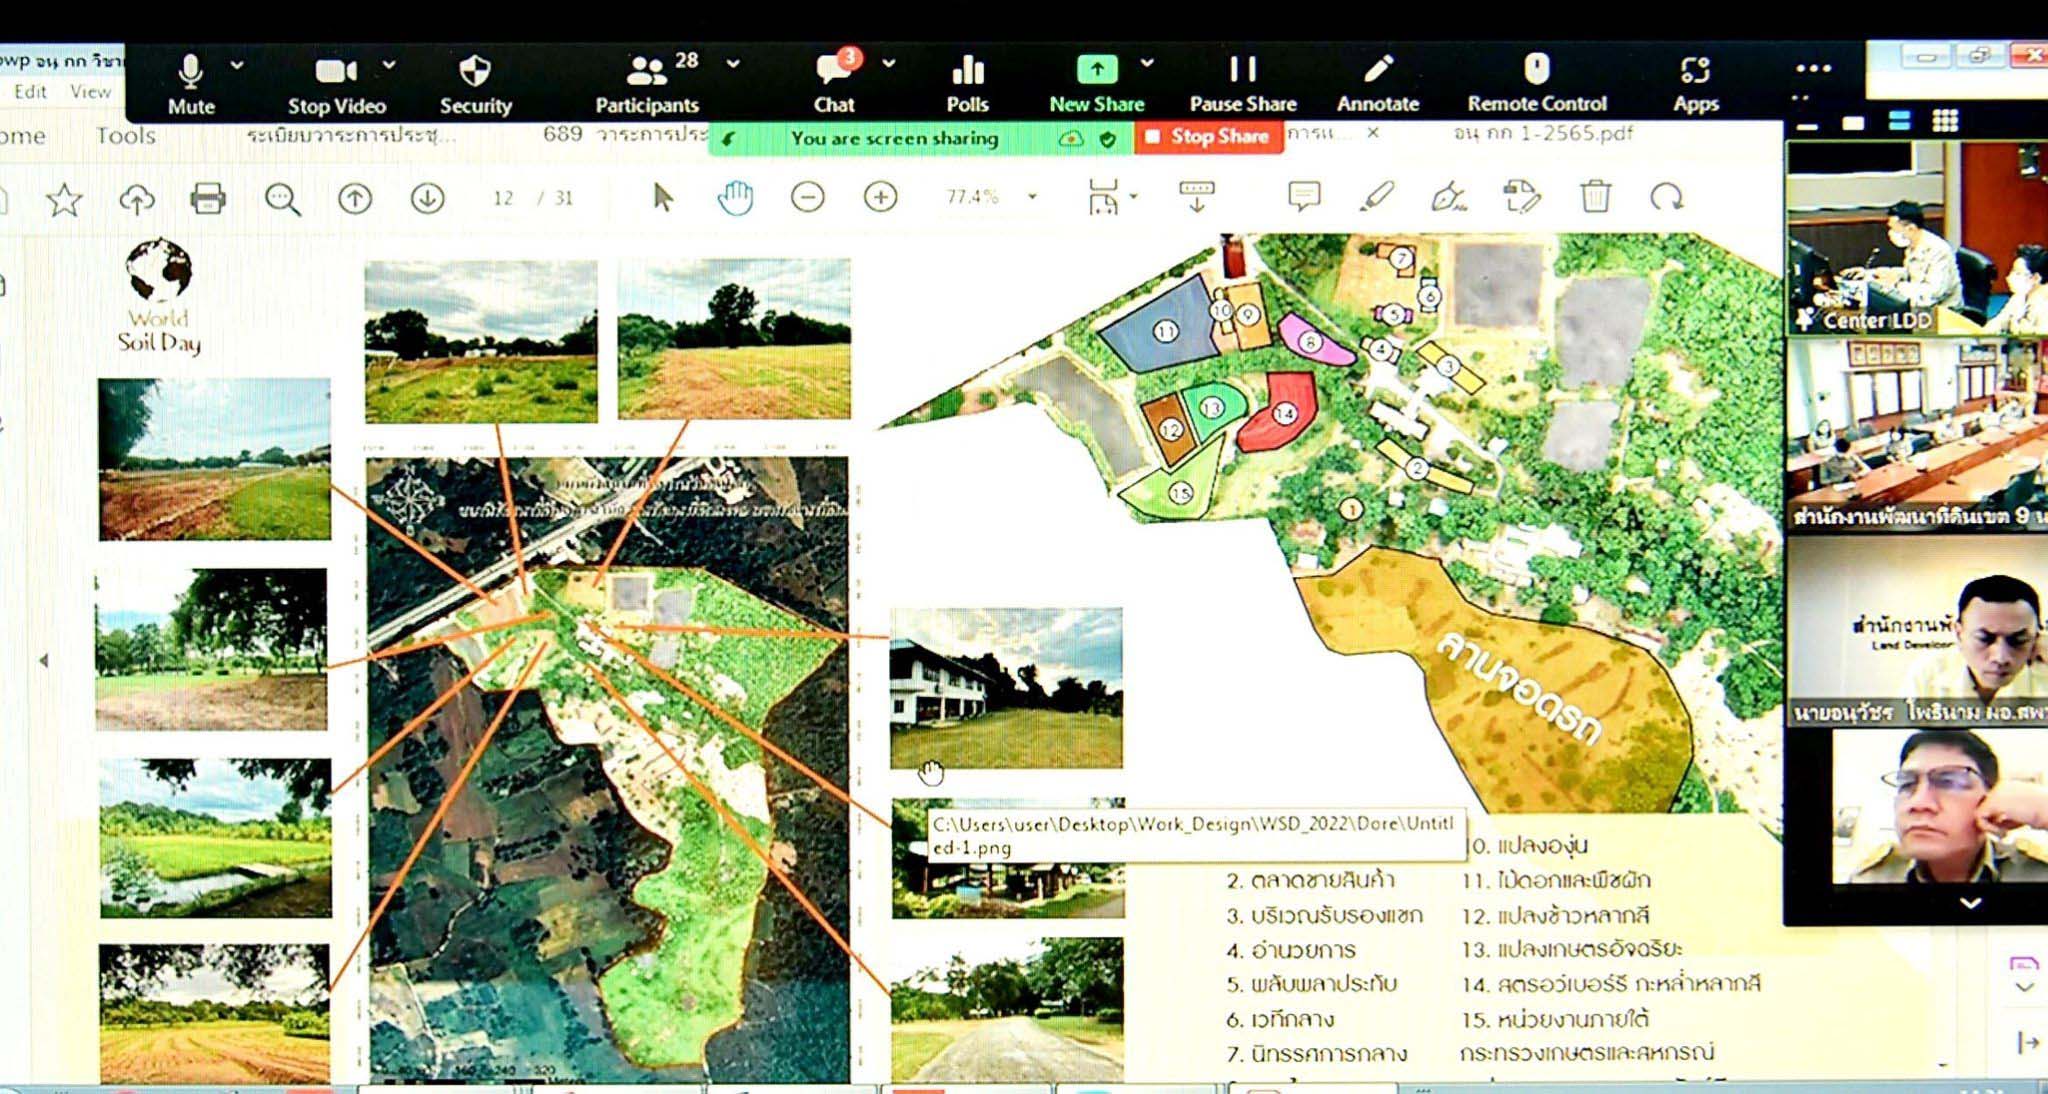Switch Zoom video panel to grid view
This screenshot has height=1094, width=2048.
[x=1945, y=121]
